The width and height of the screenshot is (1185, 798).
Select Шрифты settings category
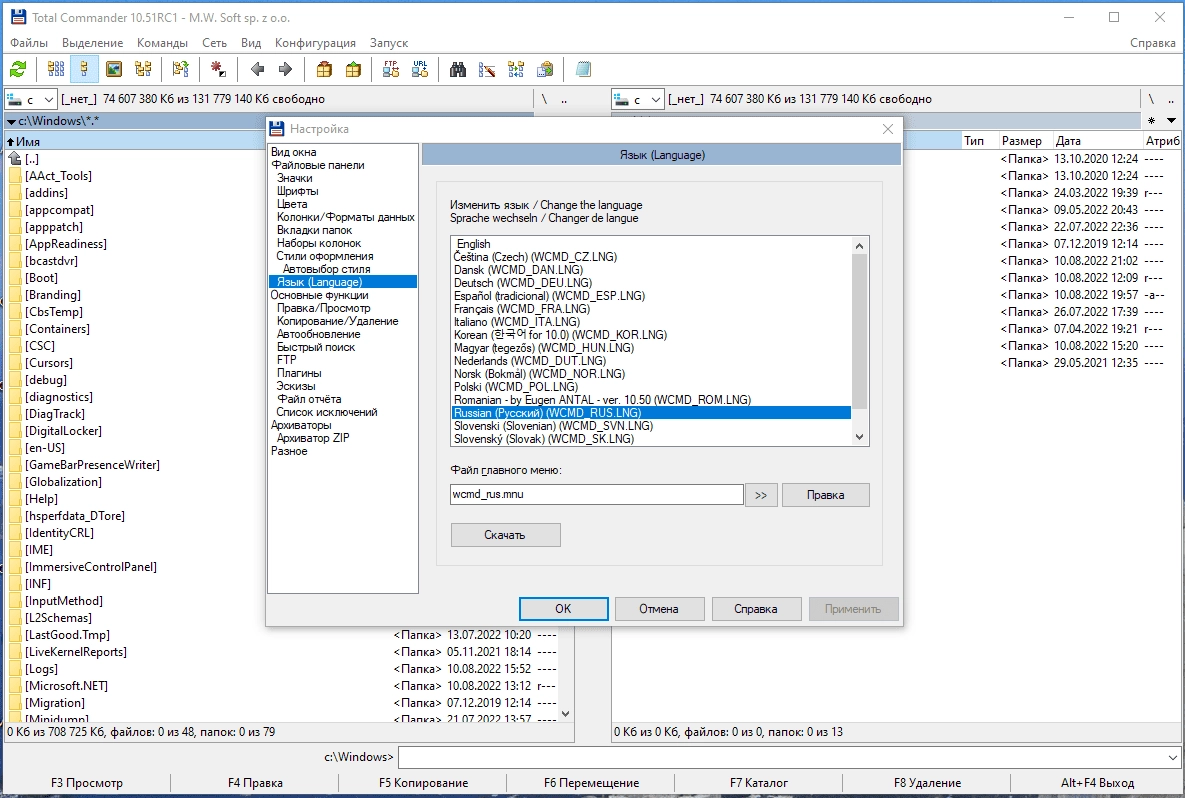(x=298, y=191)
